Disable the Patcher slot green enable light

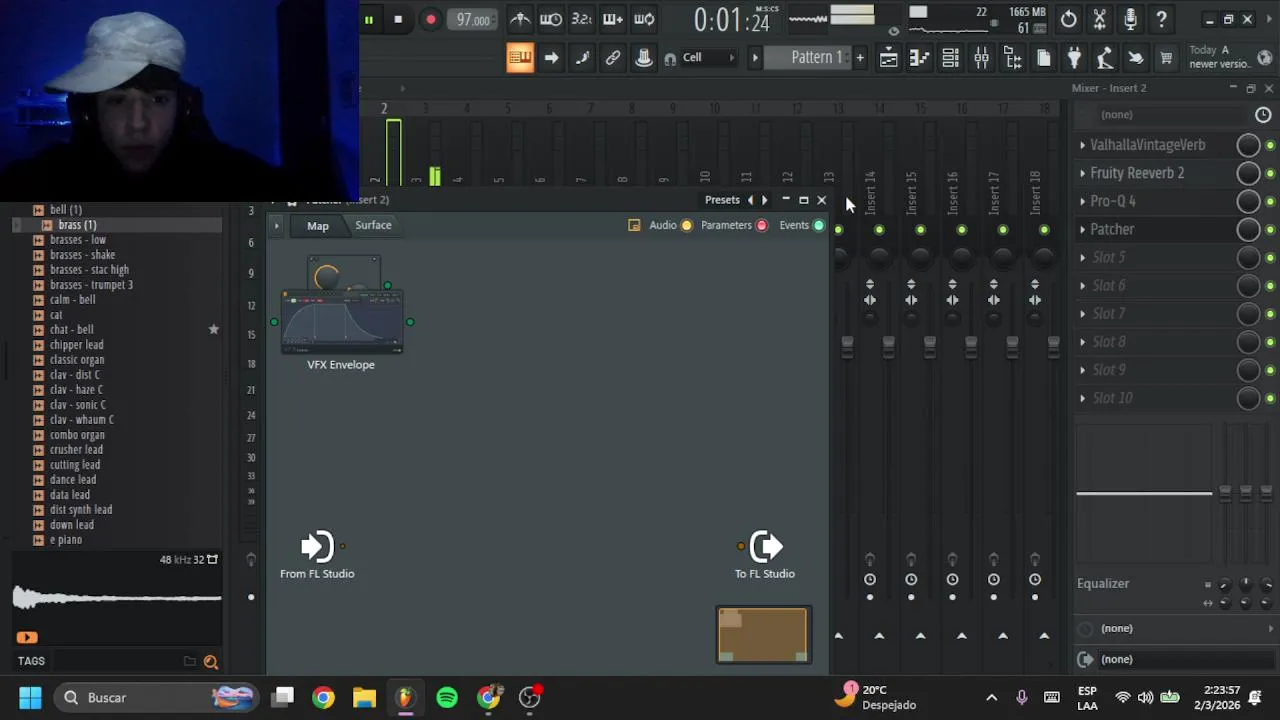[x=1270, y=230]
